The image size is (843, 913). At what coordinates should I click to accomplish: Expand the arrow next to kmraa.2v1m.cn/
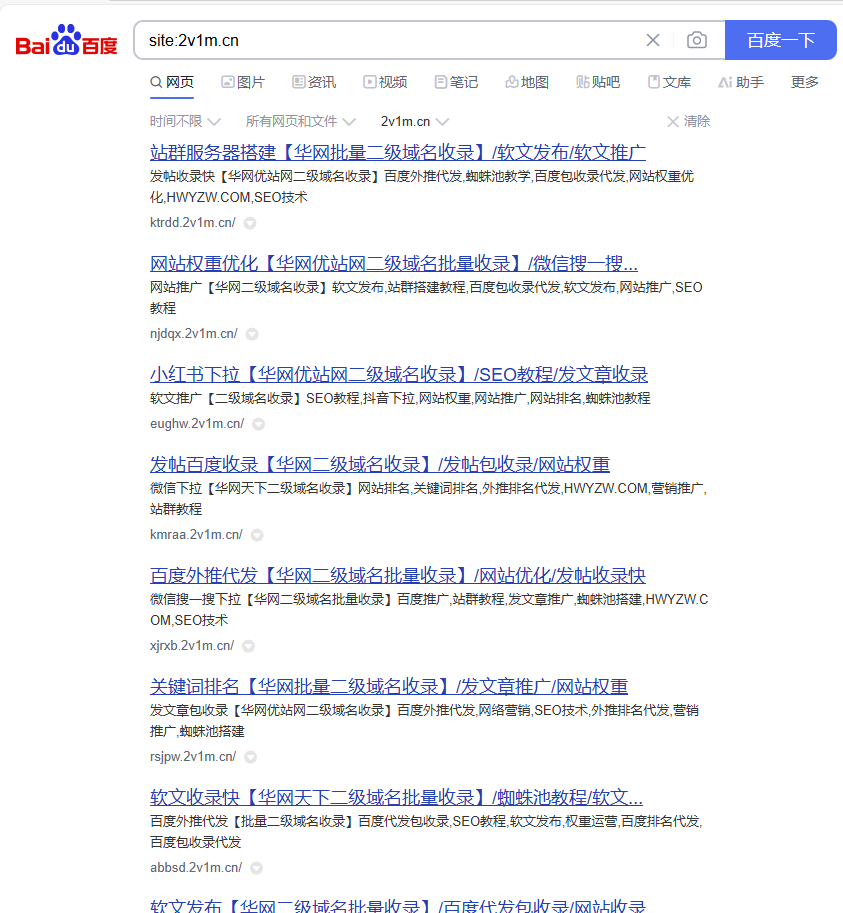[x=257, y=535]
